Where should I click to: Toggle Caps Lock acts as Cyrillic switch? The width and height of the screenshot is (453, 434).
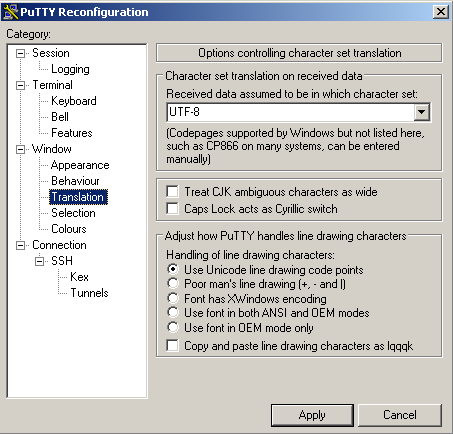(172, 209)
